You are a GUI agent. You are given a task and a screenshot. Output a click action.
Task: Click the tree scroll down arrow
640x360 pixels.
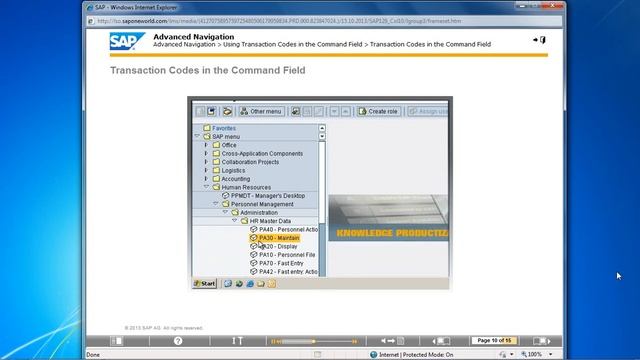point(322,136)
